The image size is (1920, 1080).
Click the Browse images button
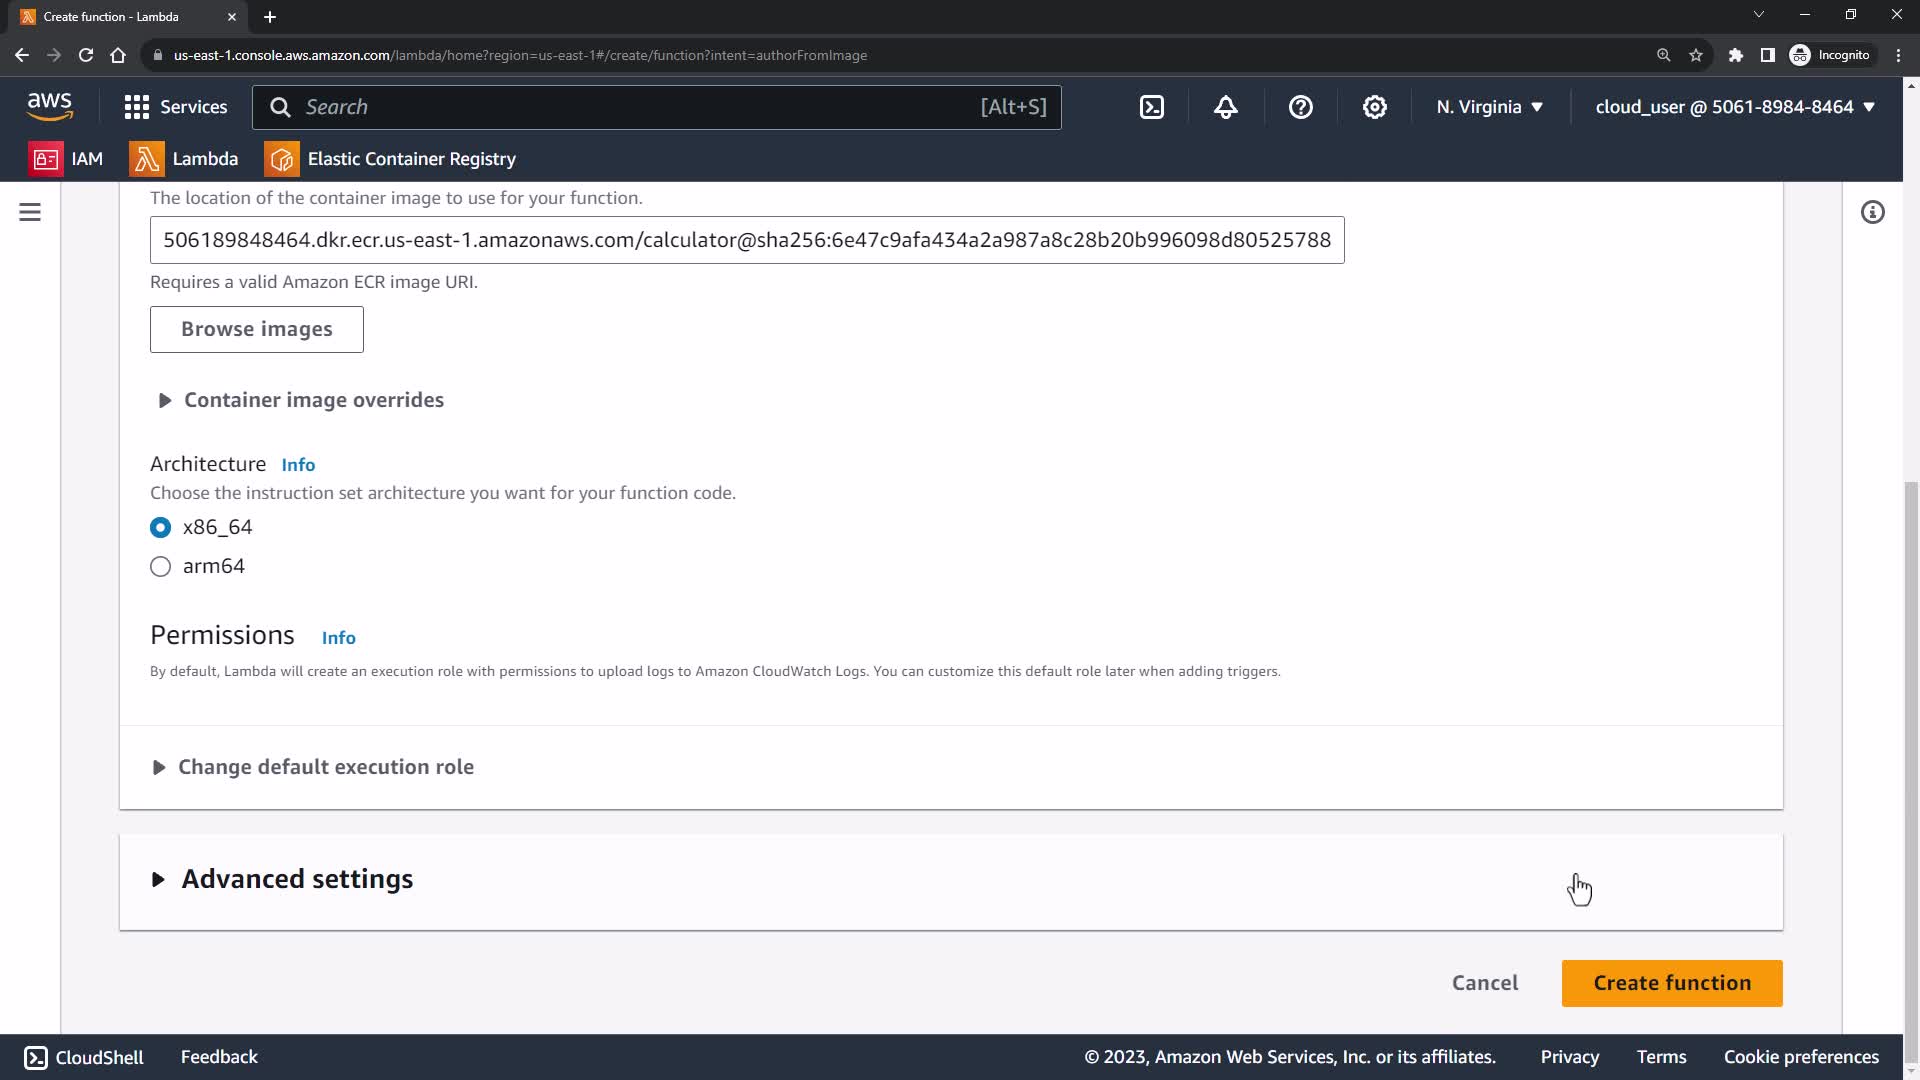point(257,329)
